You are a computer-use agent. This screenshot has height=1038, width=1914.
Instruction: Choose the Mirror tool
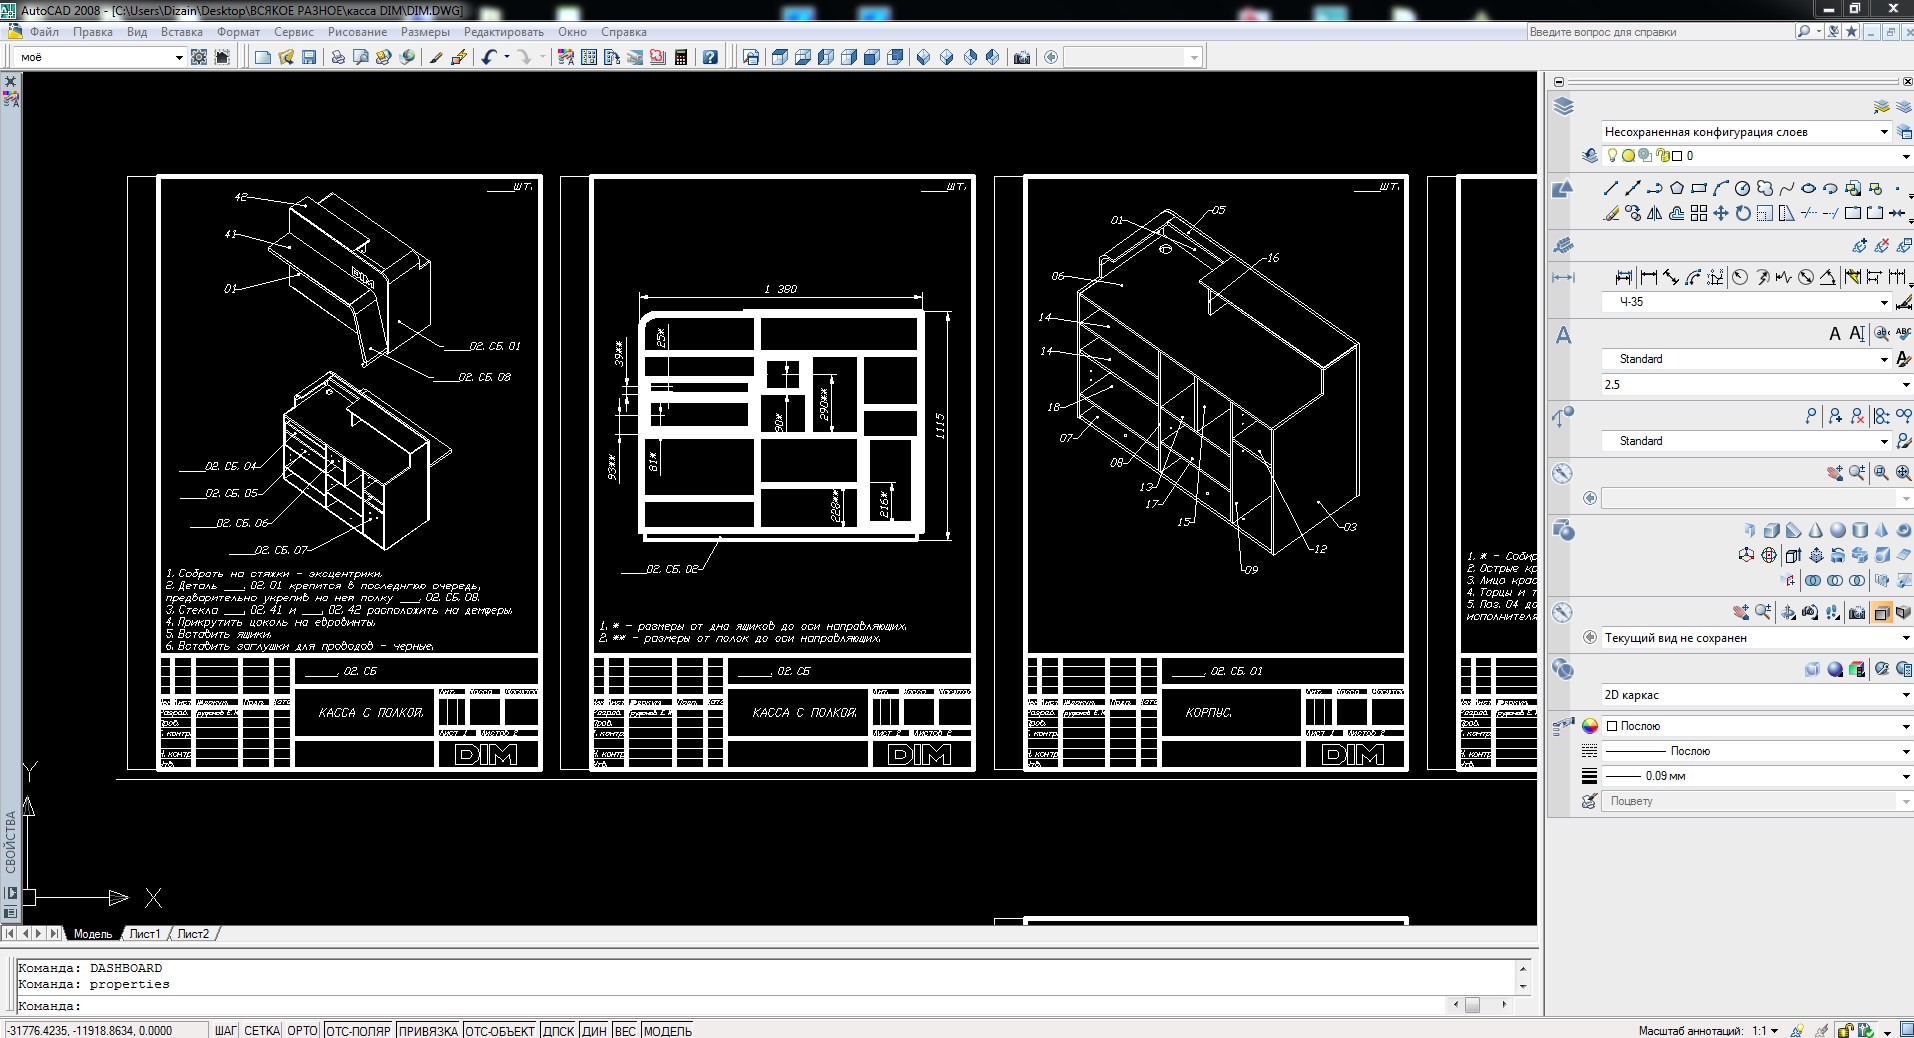coord(1654,213)
